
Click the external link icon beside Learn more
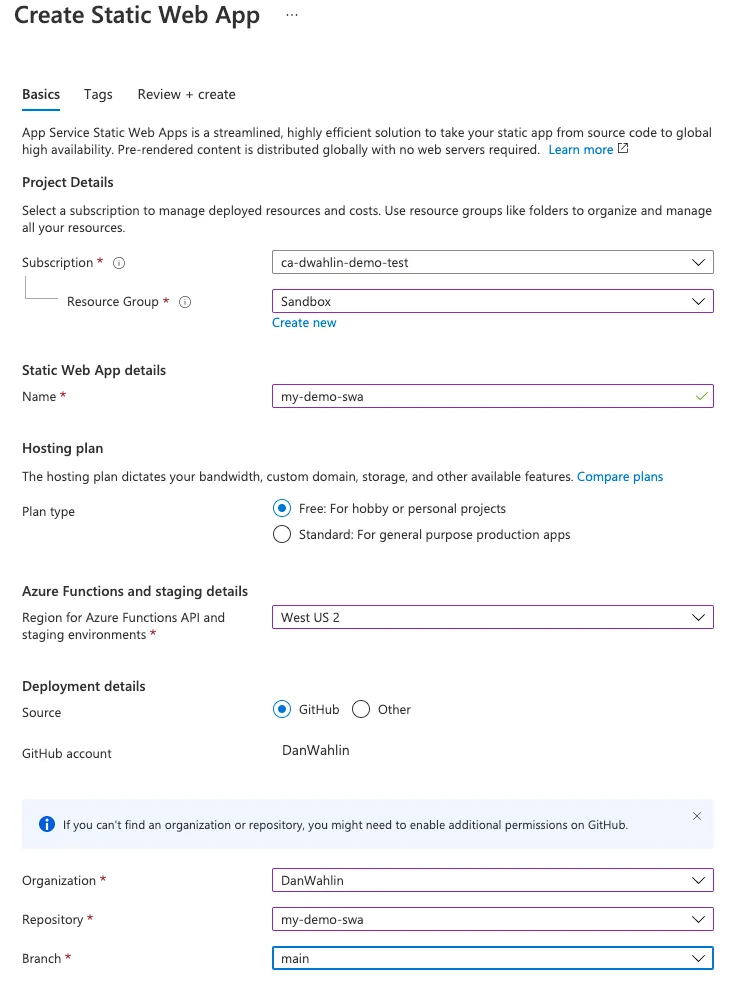(x=624, y=149)
